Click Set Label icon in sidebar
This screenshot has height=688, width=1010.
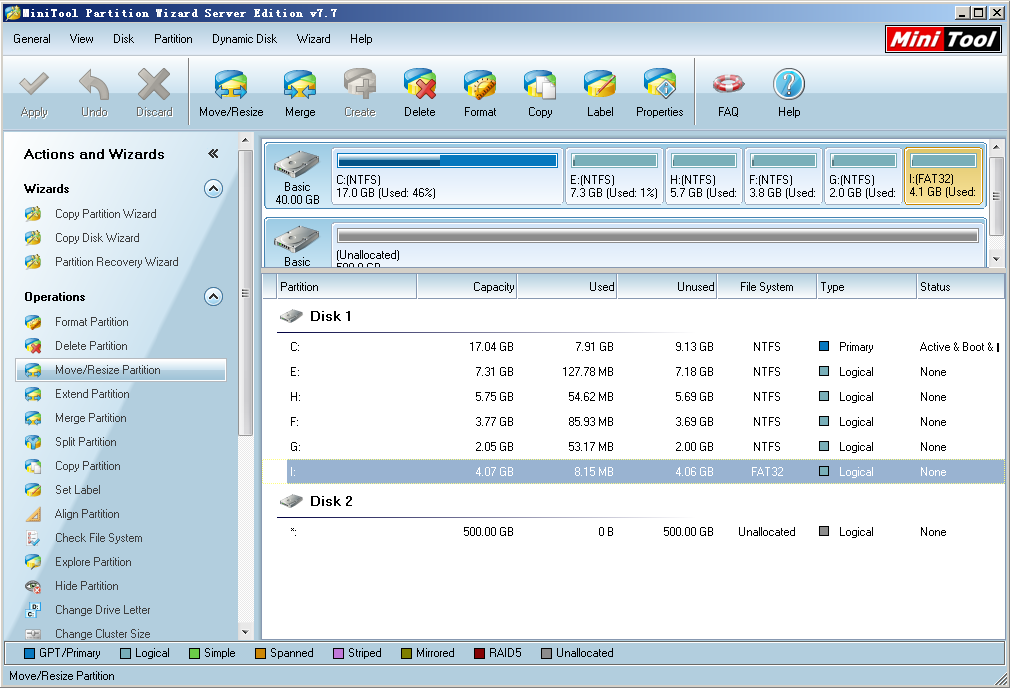pyautogui.click(x=33, y=490)
